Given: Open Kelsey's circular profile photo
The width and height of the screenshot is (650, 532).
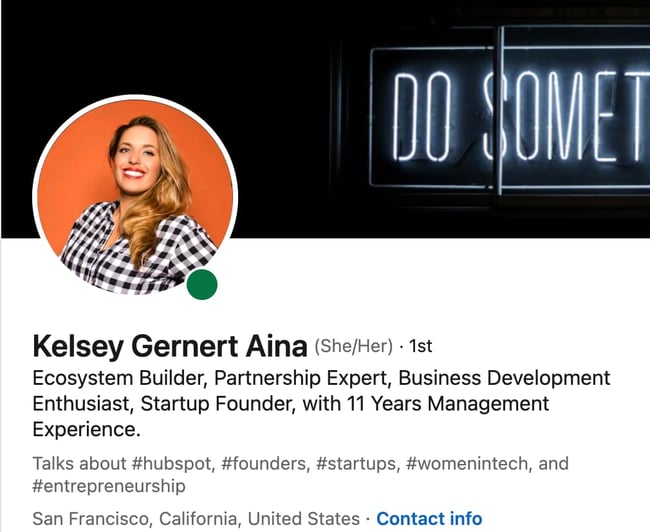Looking at the screenshot, I should pos(135,195).
